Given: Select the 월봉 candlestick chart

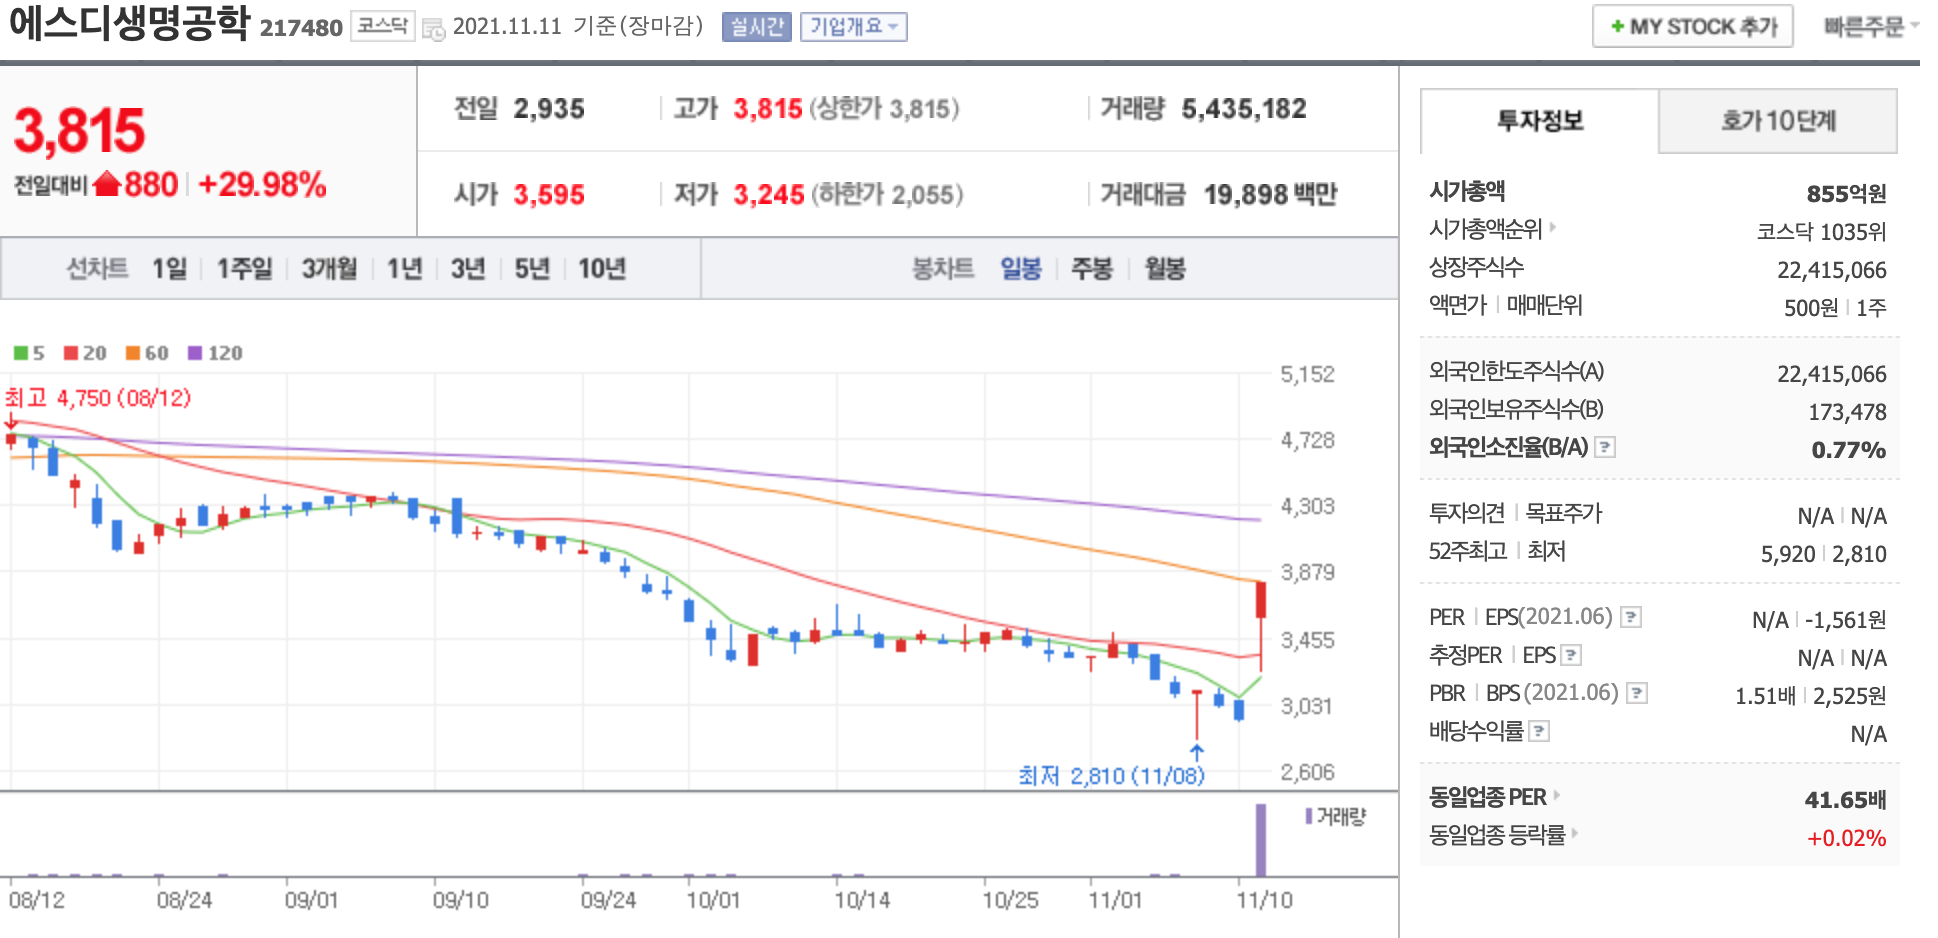Looking at the screenshot, I should pos(1164,268).
